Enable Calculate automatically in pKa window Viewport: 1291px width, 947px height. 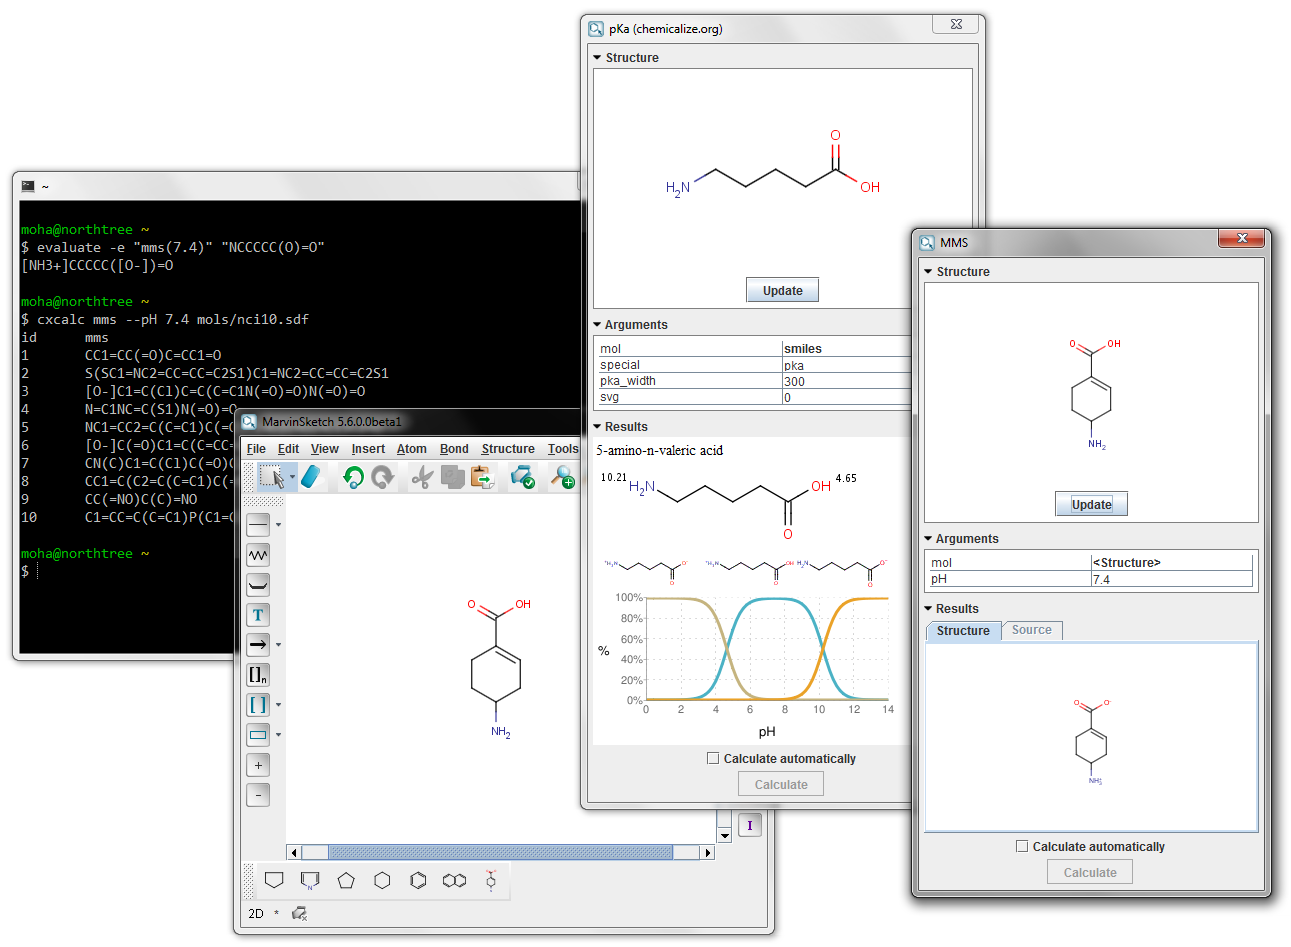coord(713,758)
